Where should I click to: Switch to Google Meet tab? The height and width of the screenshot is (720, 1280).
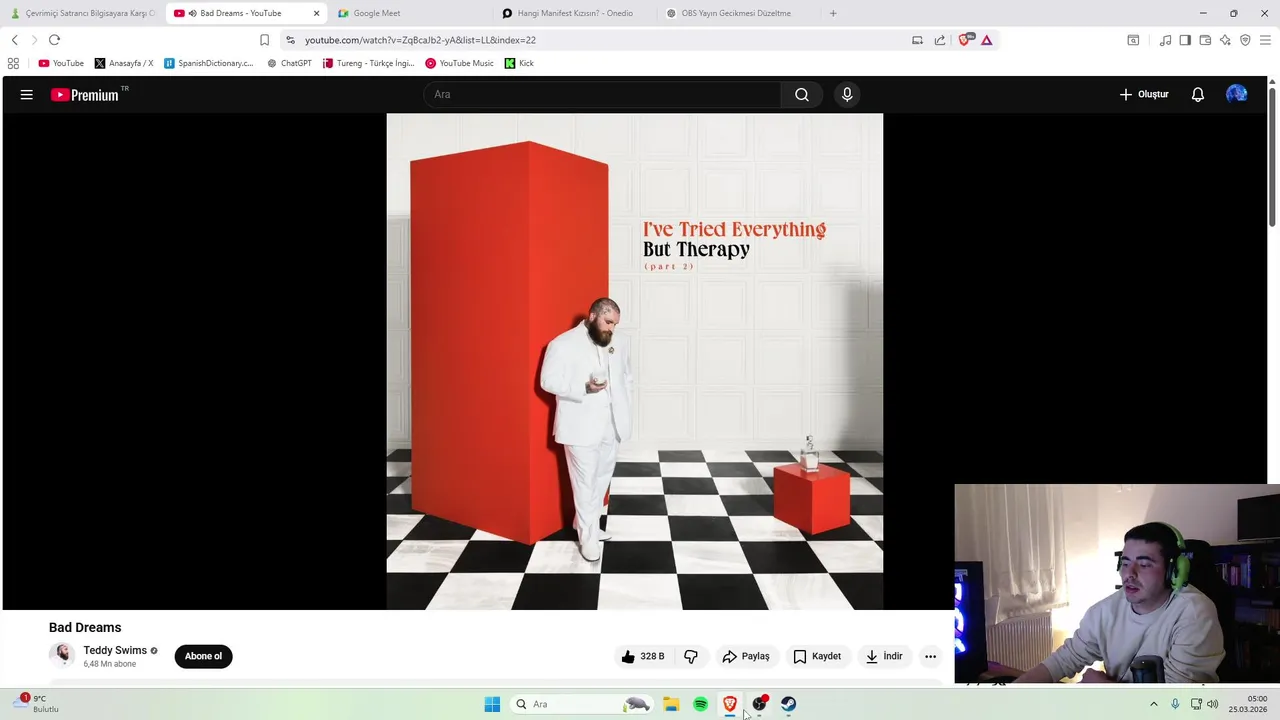coord(408,13)
